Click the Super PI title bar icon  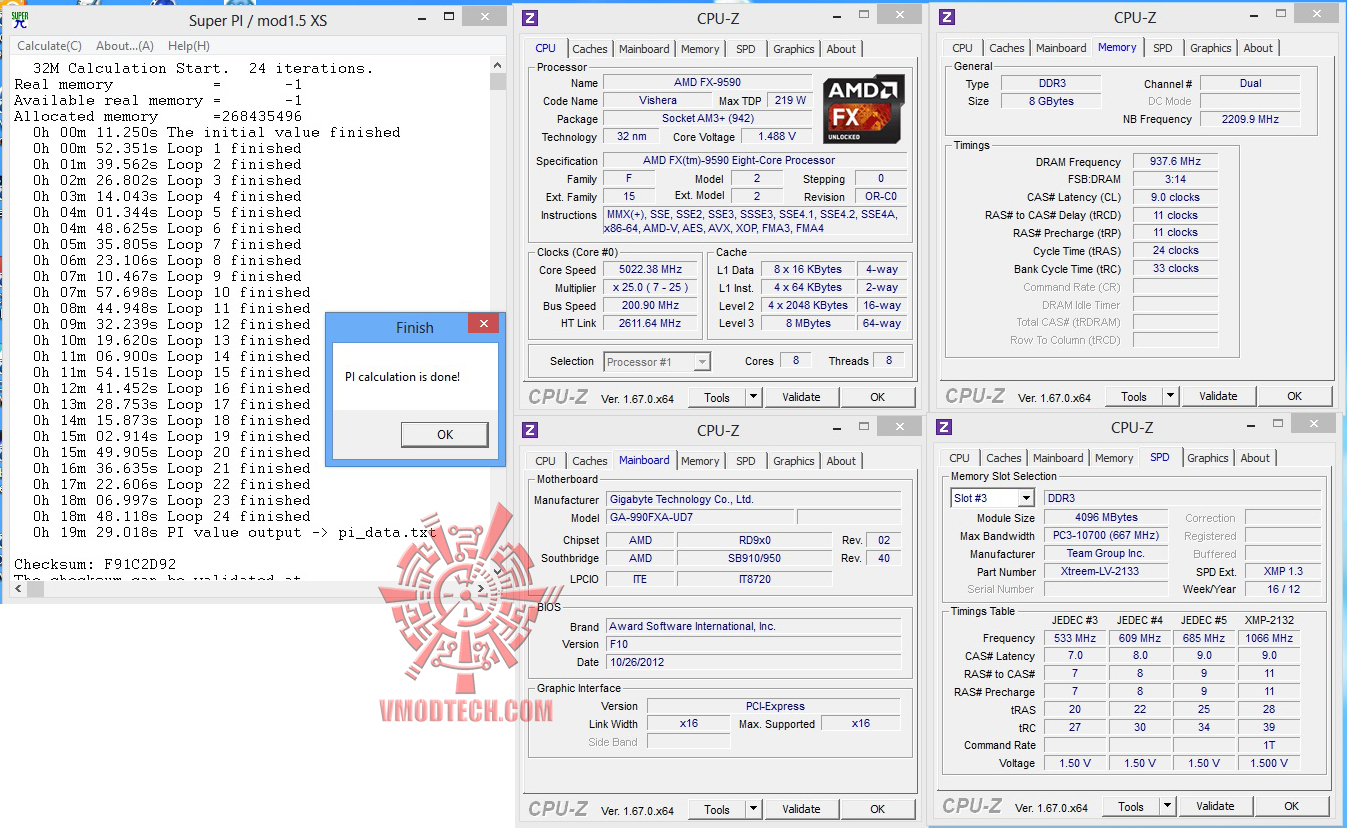coord(20,19)
